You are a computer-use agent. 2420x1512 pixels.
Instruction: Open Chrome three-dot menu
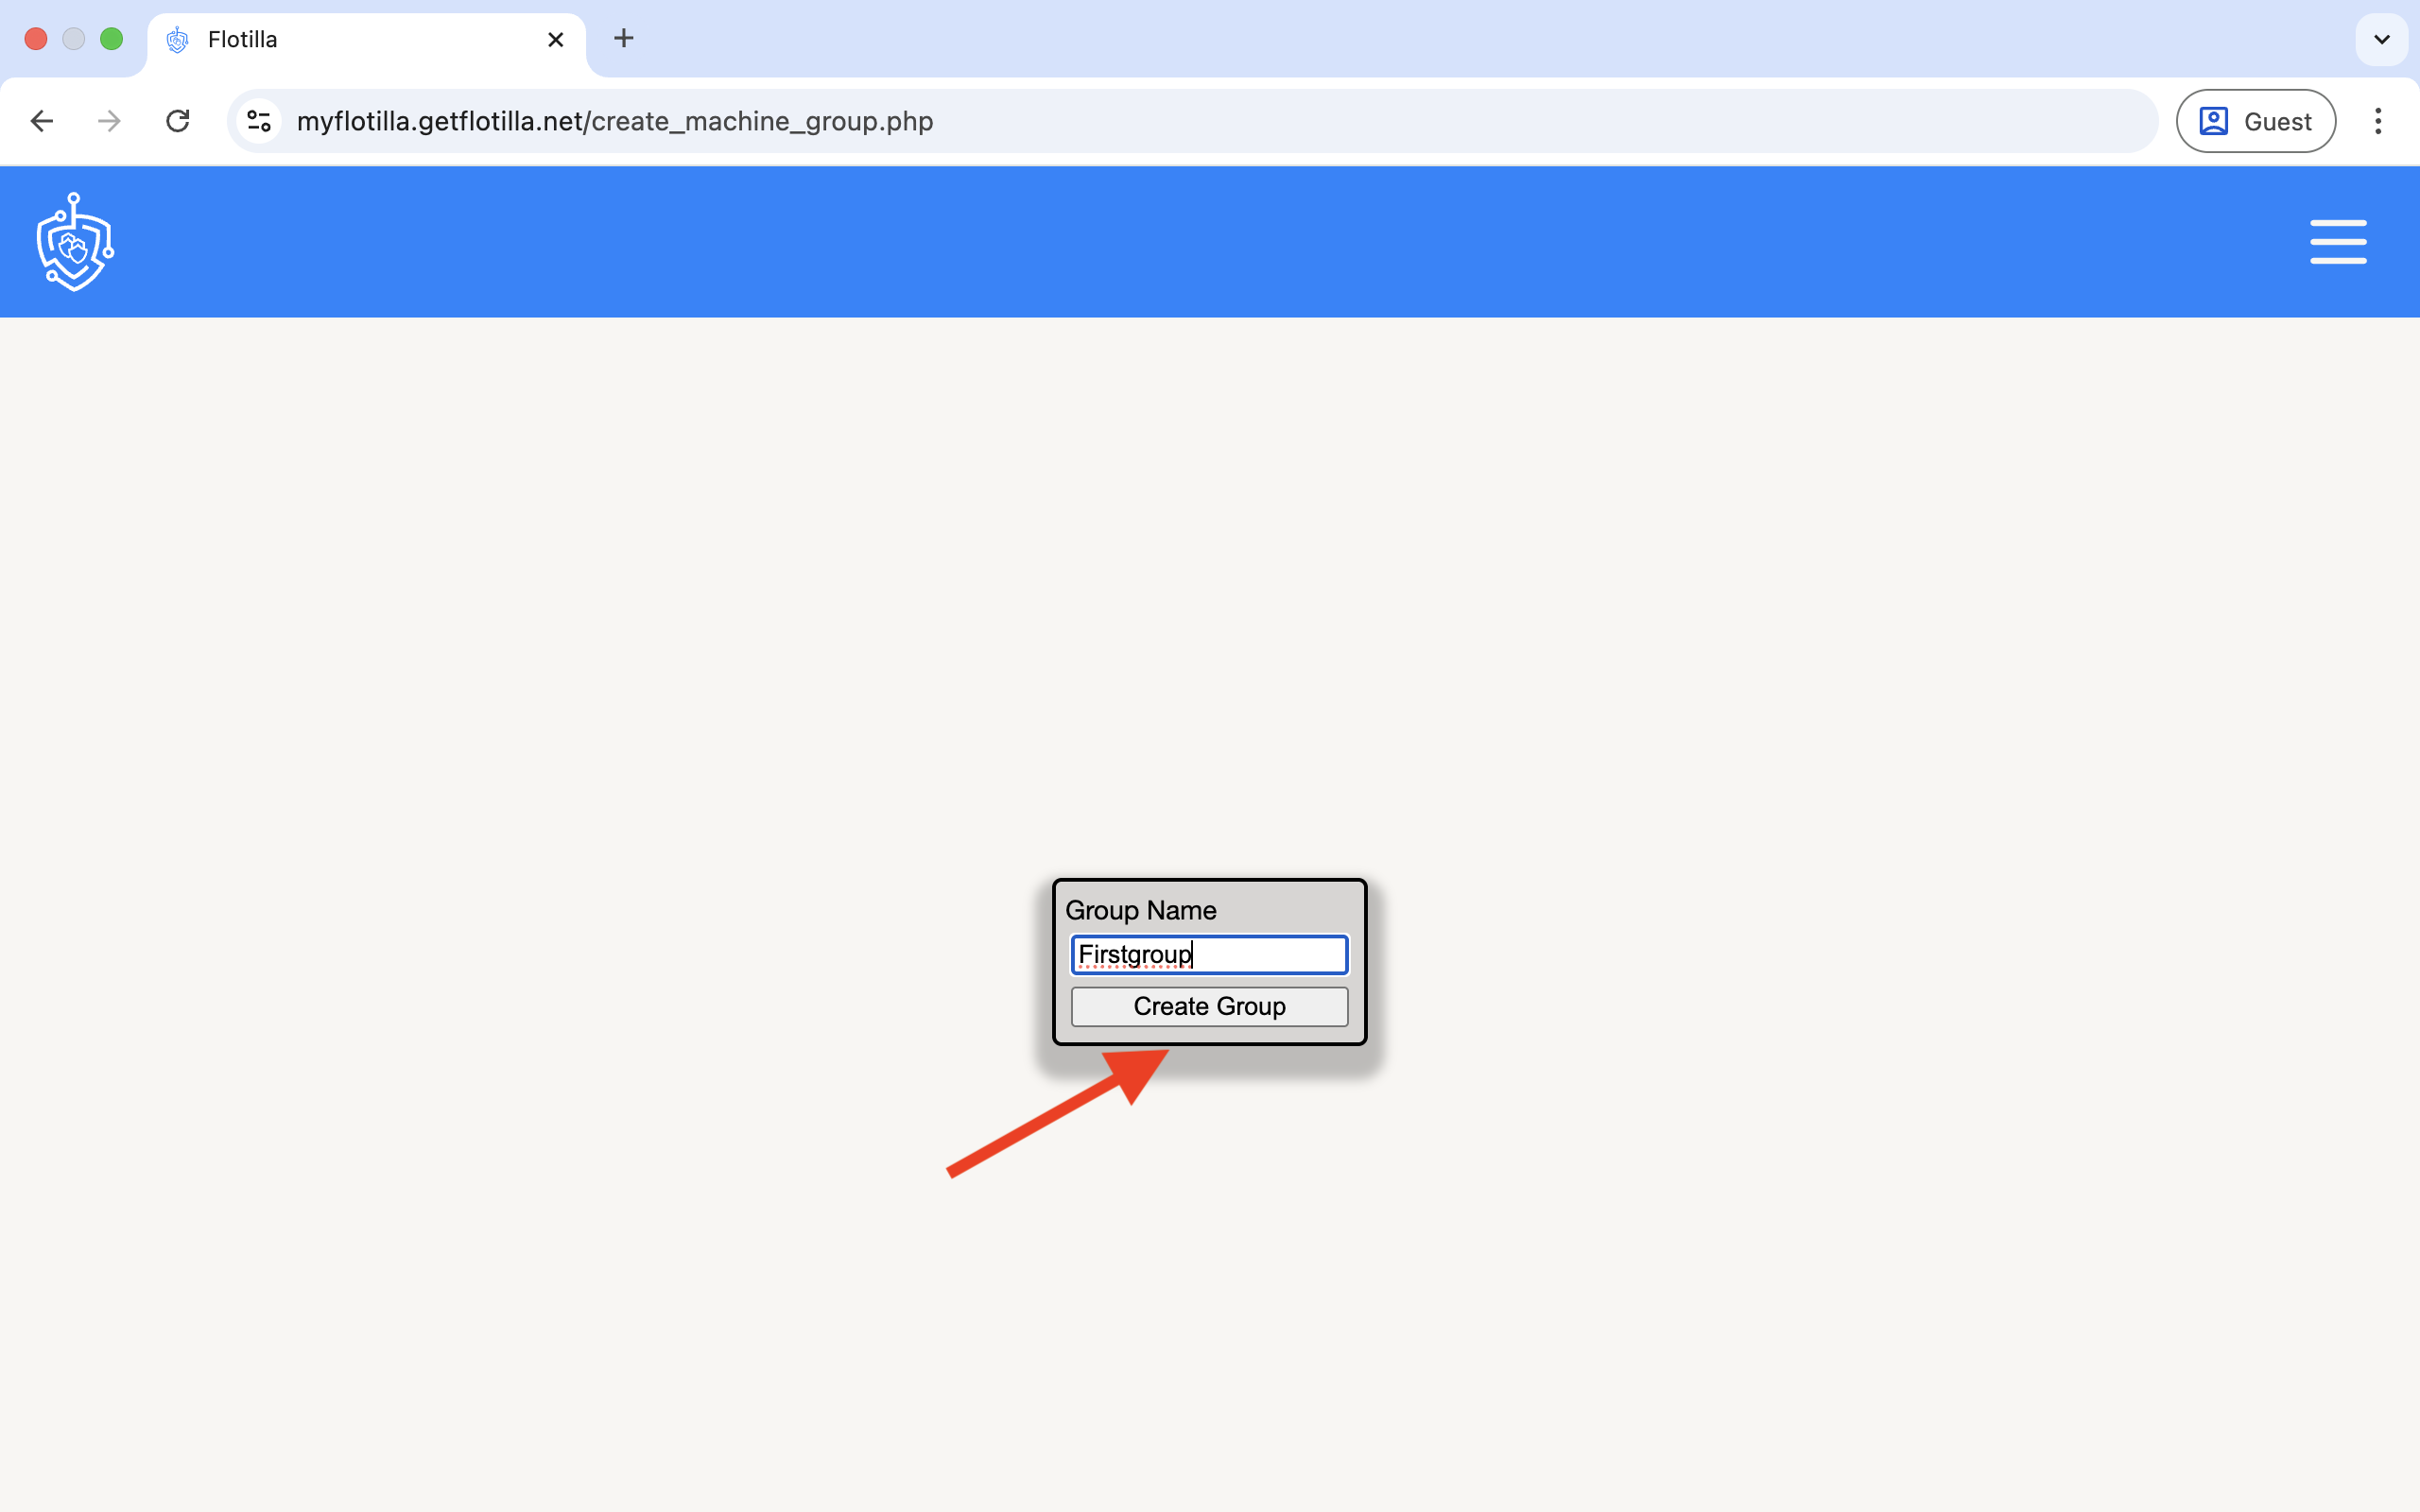pyautogui.click(x=2378, y=121)
